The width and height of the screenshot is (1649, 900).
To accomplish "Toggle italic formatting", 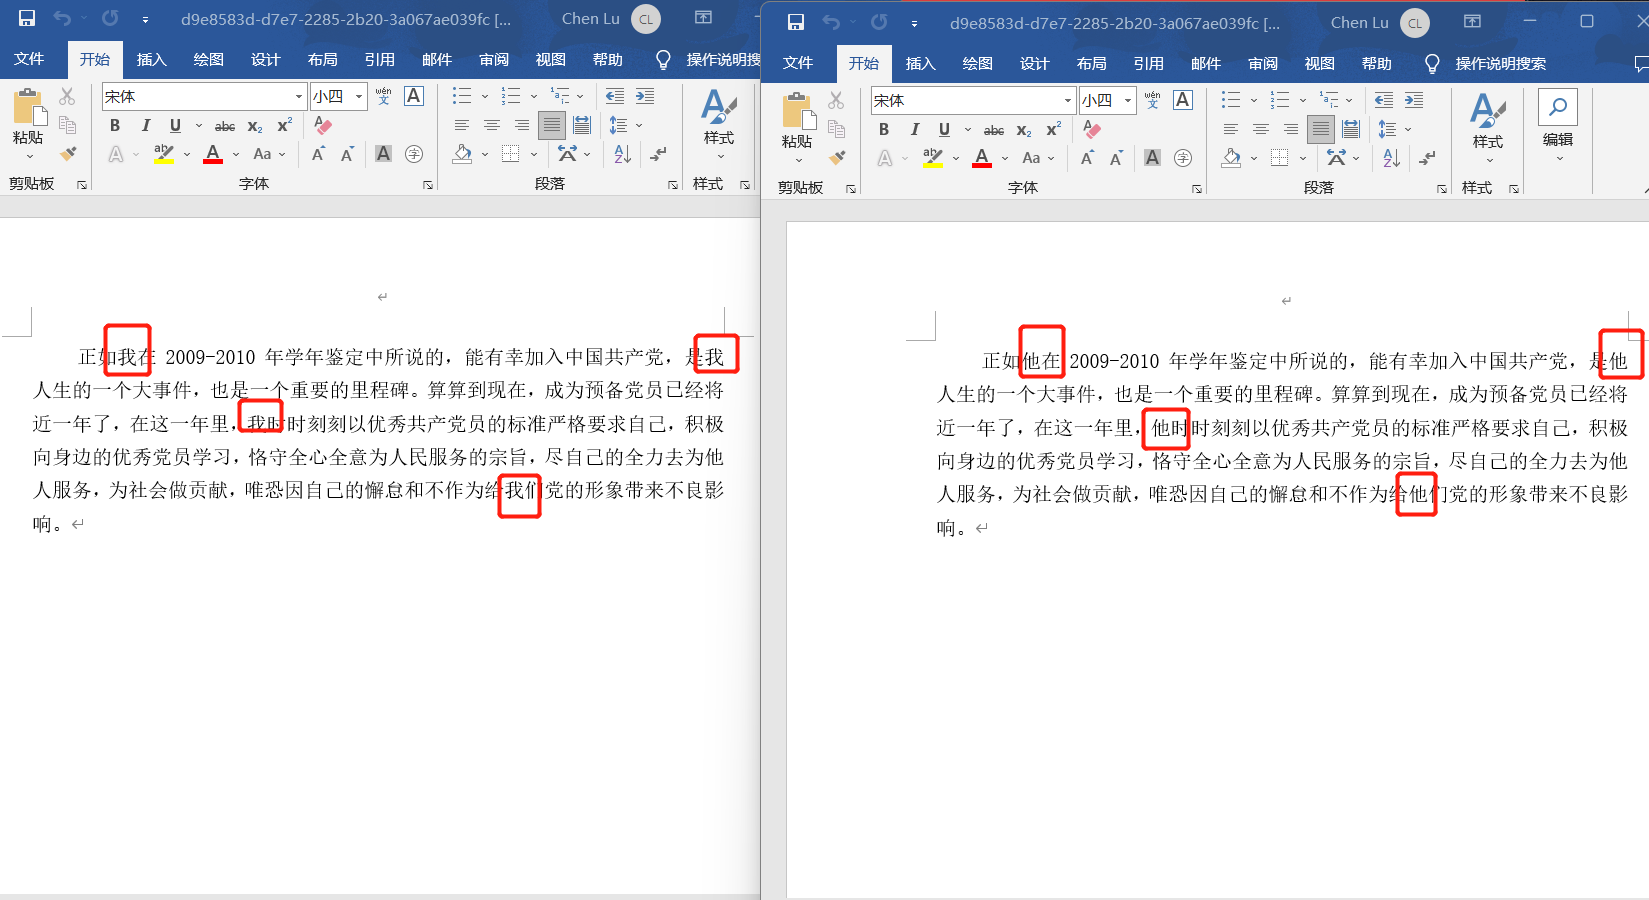I will point(146,125).
